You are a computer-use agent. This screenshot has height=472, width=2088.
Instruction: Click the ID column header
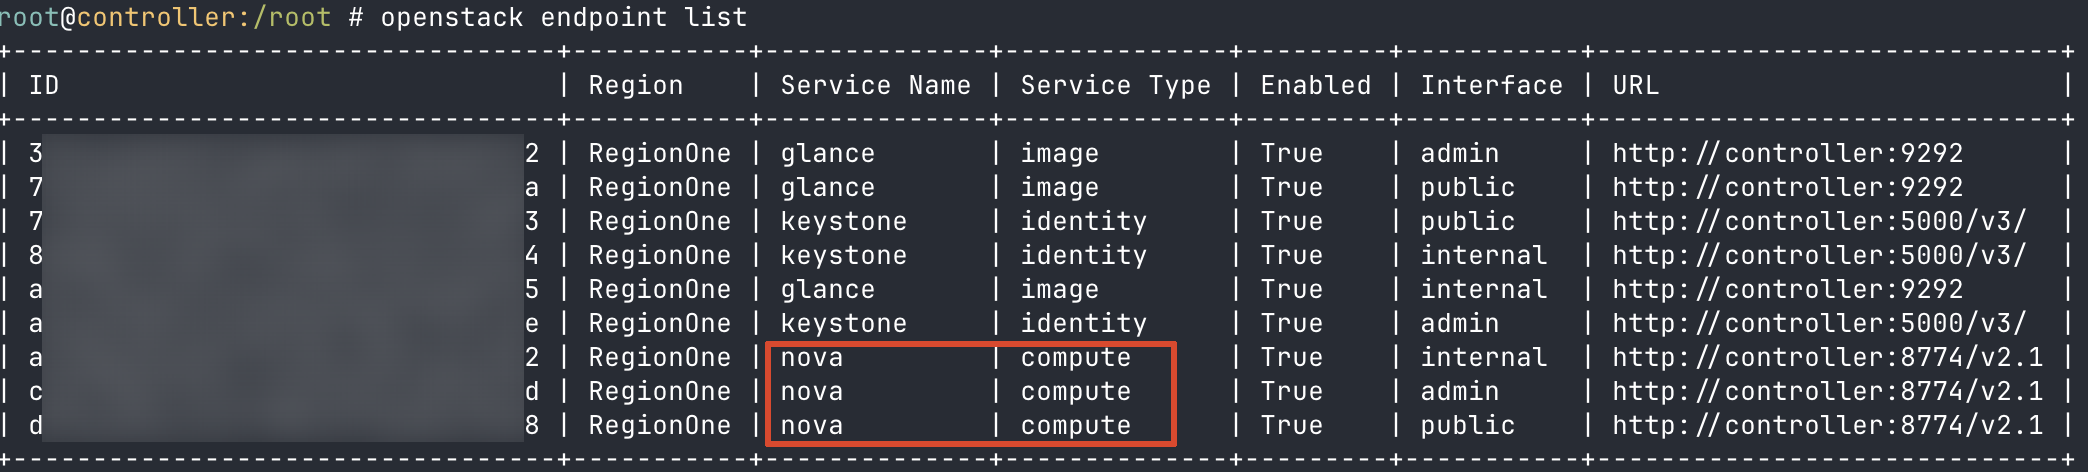(44, 86)
